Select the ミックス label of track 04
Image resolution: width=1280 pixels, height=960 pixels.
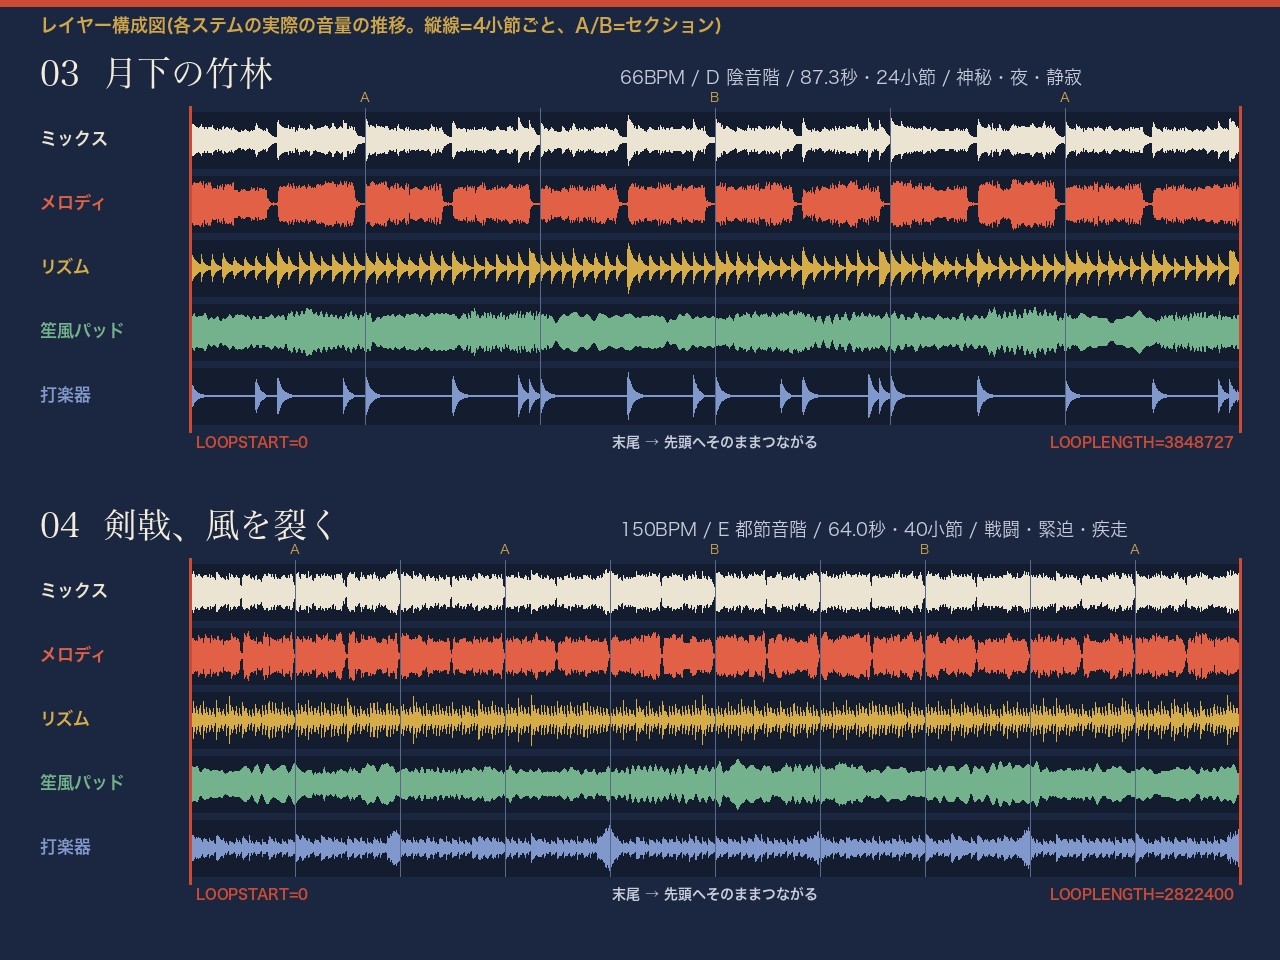tap(74, 591)
